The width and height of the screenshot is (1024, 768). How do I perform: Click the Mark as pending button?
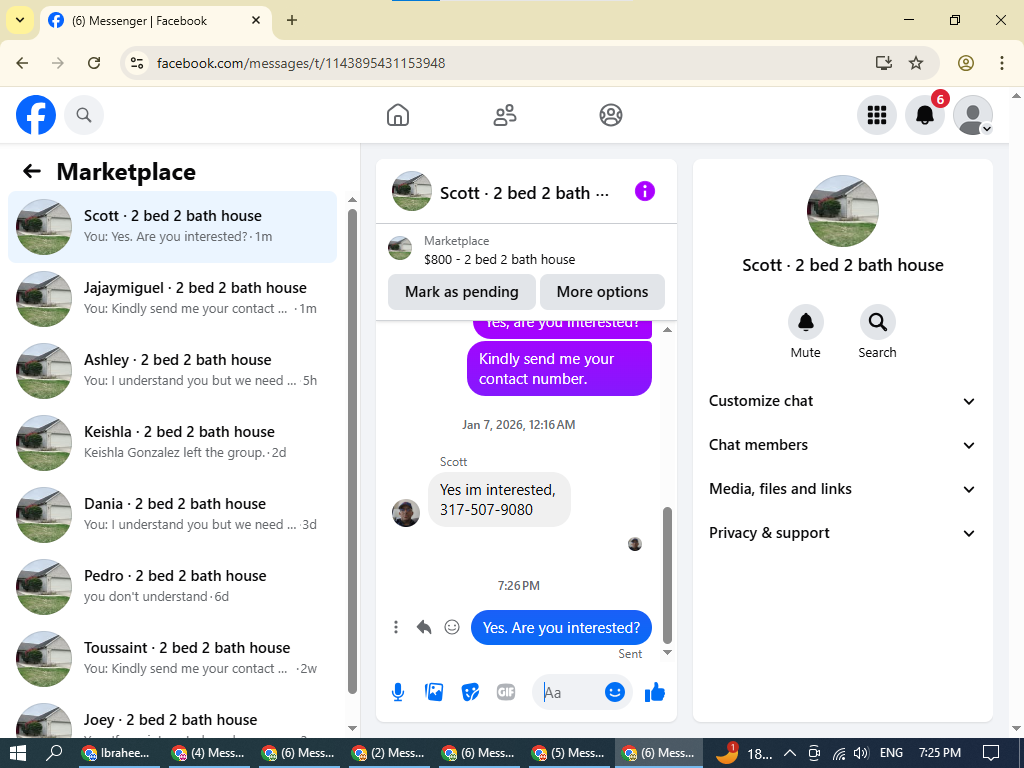tap(461, 292)
